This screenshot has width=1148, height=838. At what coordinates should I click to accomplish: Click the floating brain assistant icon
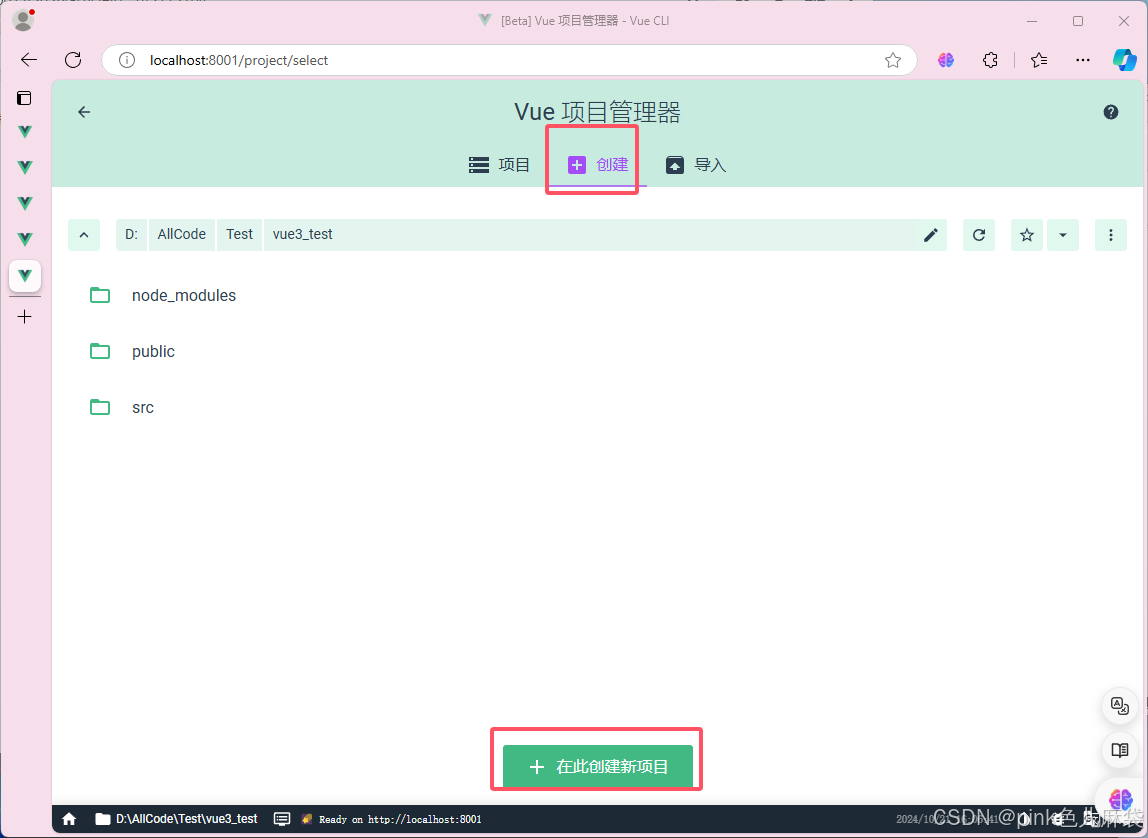coord(1120,798)
